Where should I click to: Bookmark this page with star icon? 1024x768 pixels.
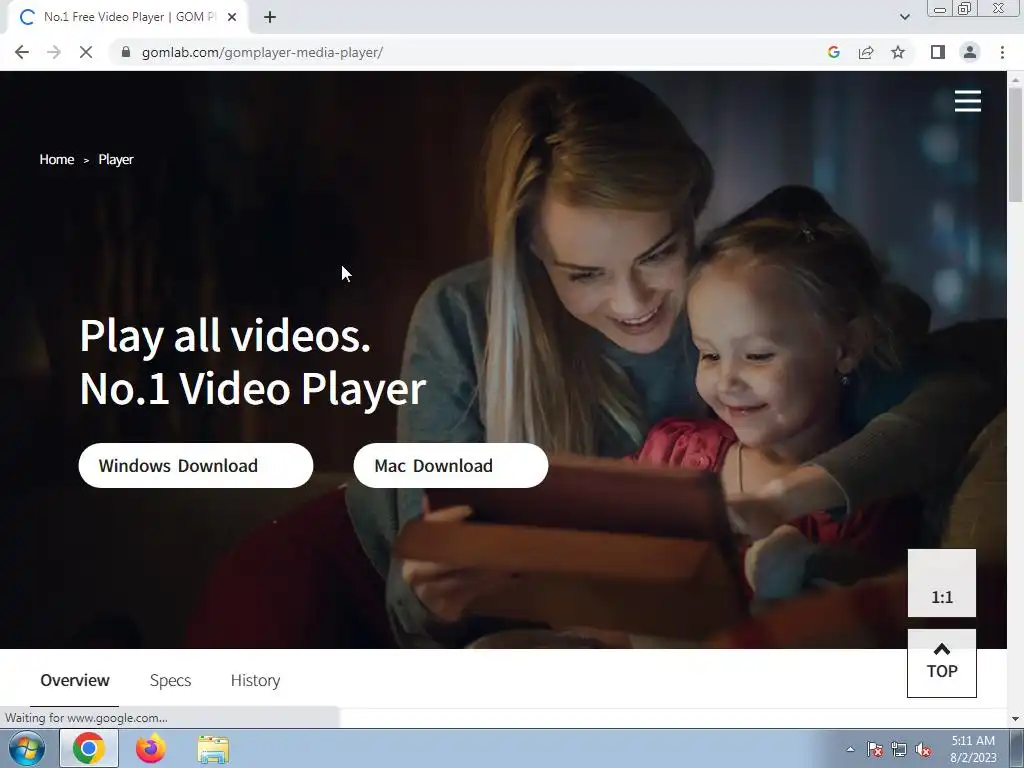pos(898,52)
